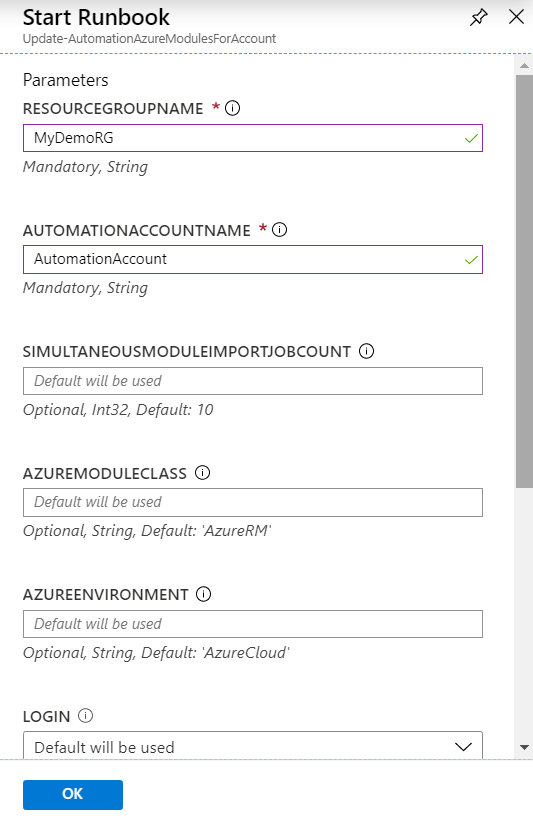Screen dimensions: 533x831
Task: Click info icon next to RESOURCEGROUPNAME
Action: (233, 108)
